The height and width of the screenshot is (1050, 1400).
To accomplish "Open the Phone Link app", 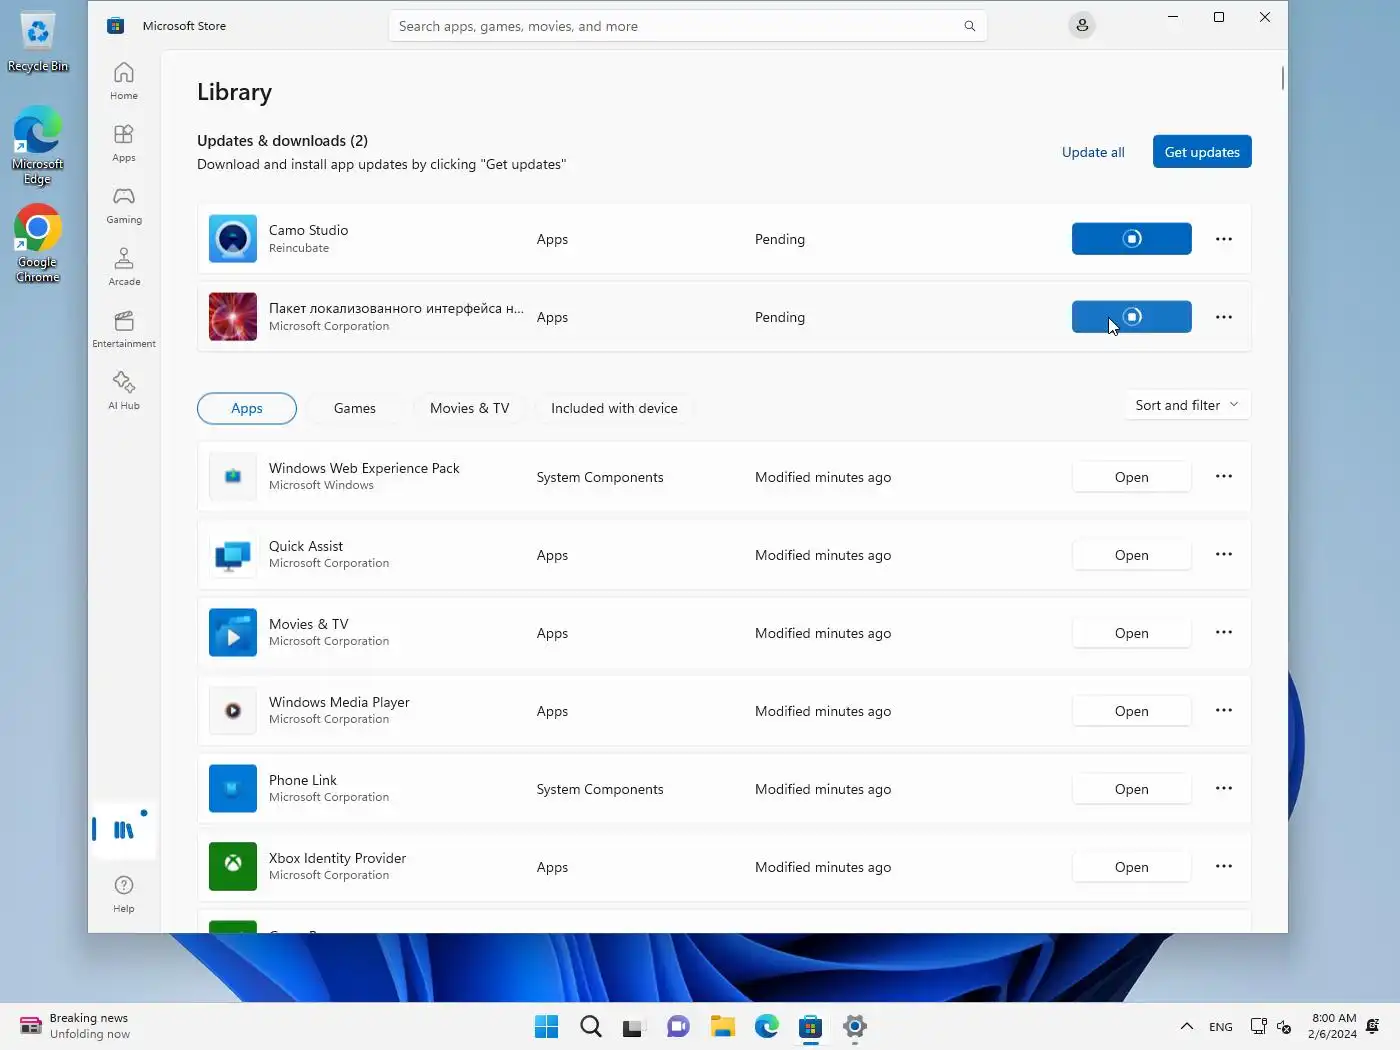I will coord(1132,789).
